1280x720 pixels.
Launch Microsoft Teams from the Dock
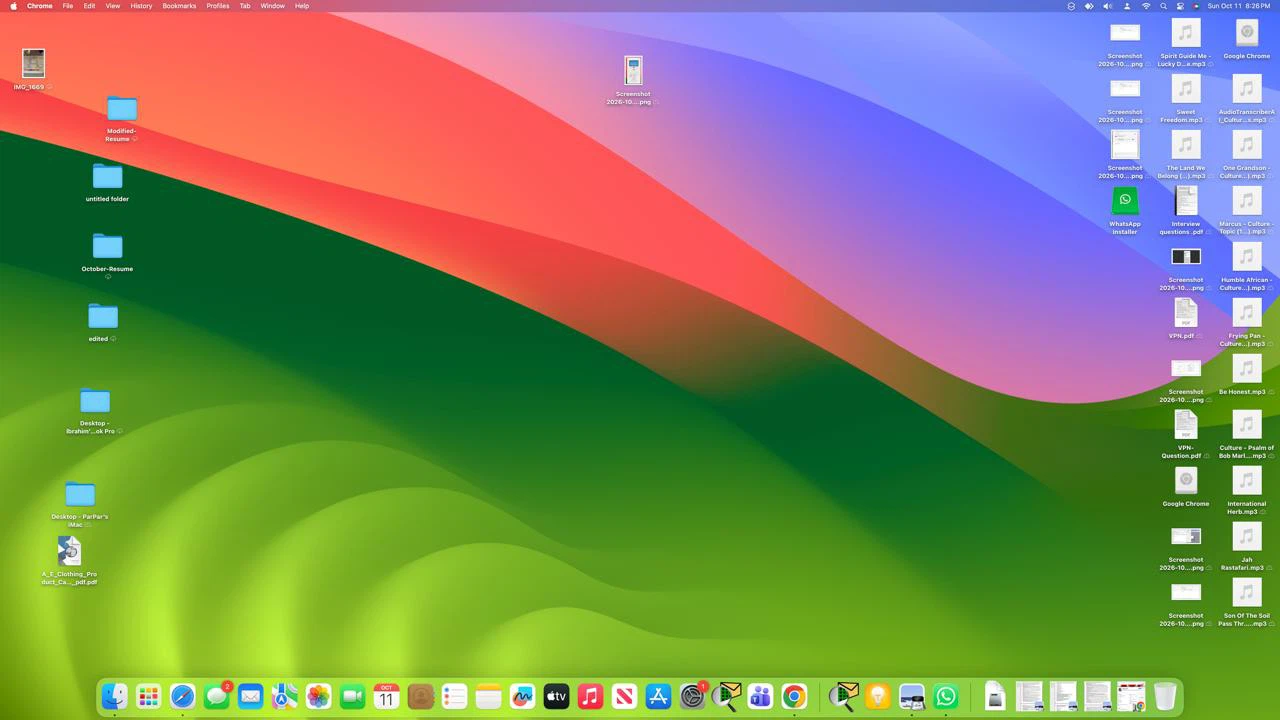(x=761, y=696)
